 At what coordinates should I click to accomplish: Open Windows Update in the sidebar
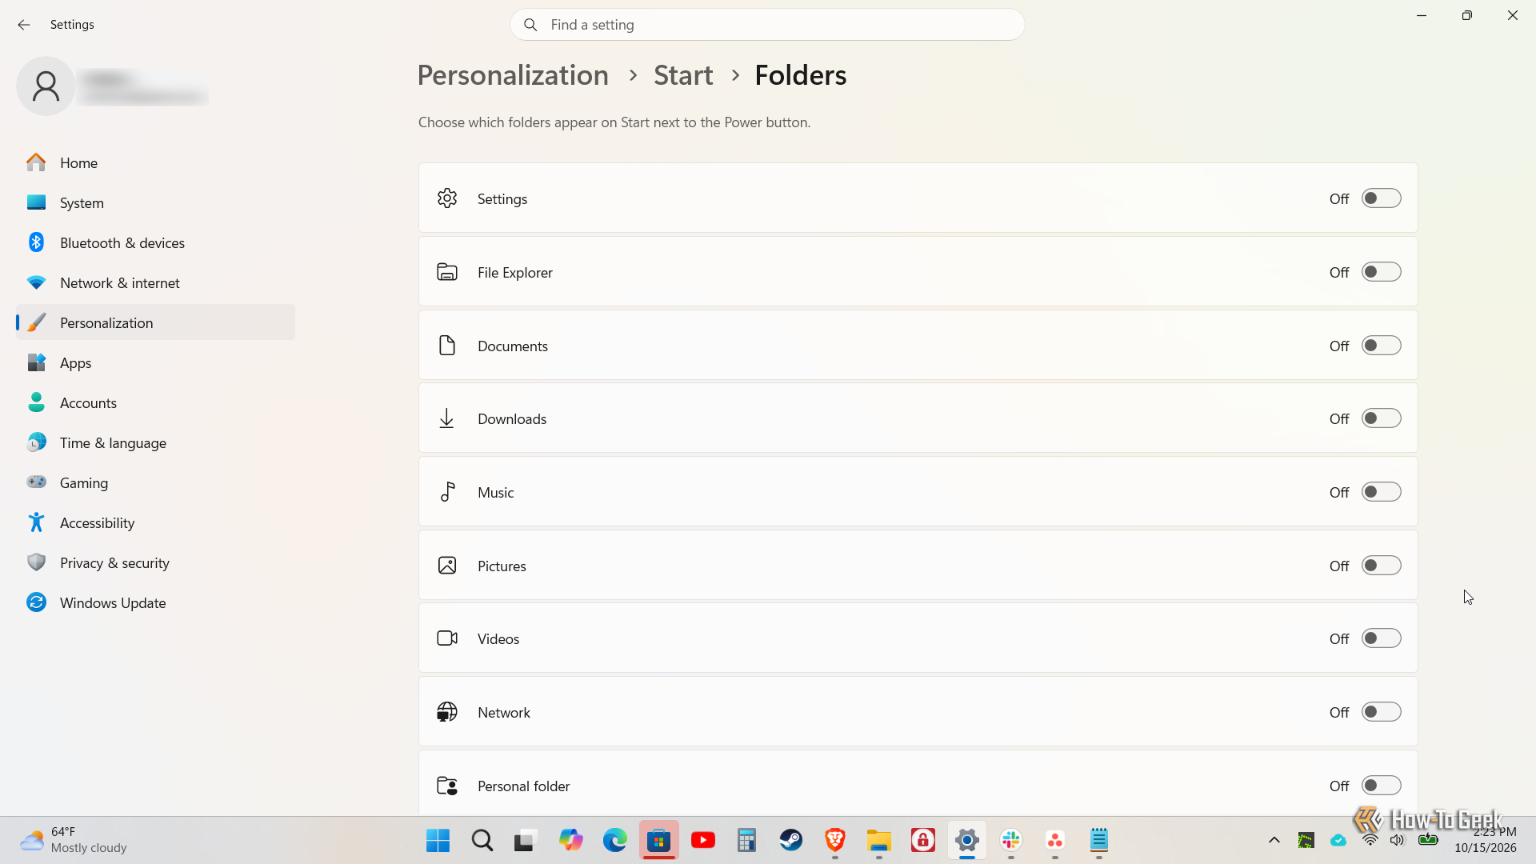(155, 603)
